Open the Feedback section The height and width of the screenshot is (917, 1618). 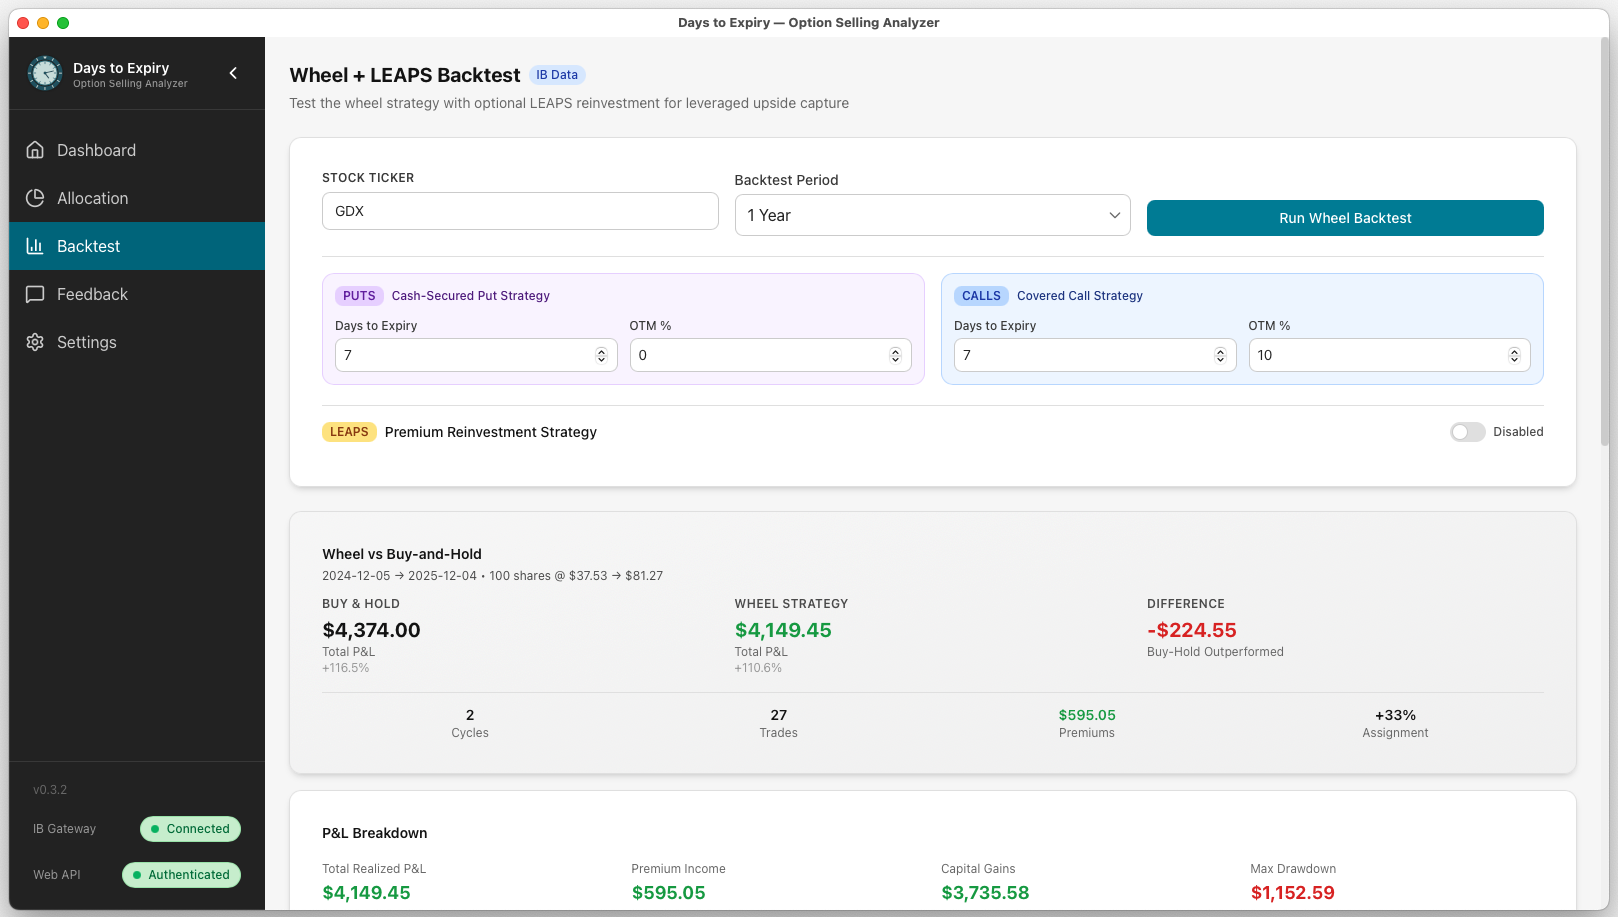point(92,294)
